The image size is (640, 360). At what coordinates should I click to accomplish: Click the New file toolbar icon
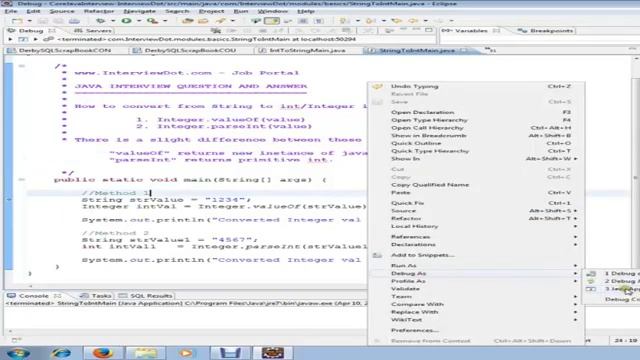coord(17,20)
